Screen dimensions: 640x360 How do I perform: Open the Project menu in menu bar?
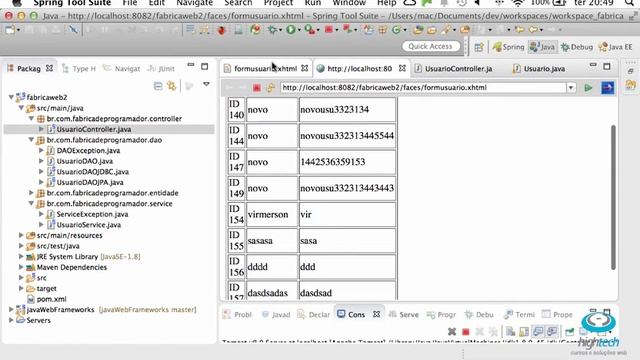[278, 3]
